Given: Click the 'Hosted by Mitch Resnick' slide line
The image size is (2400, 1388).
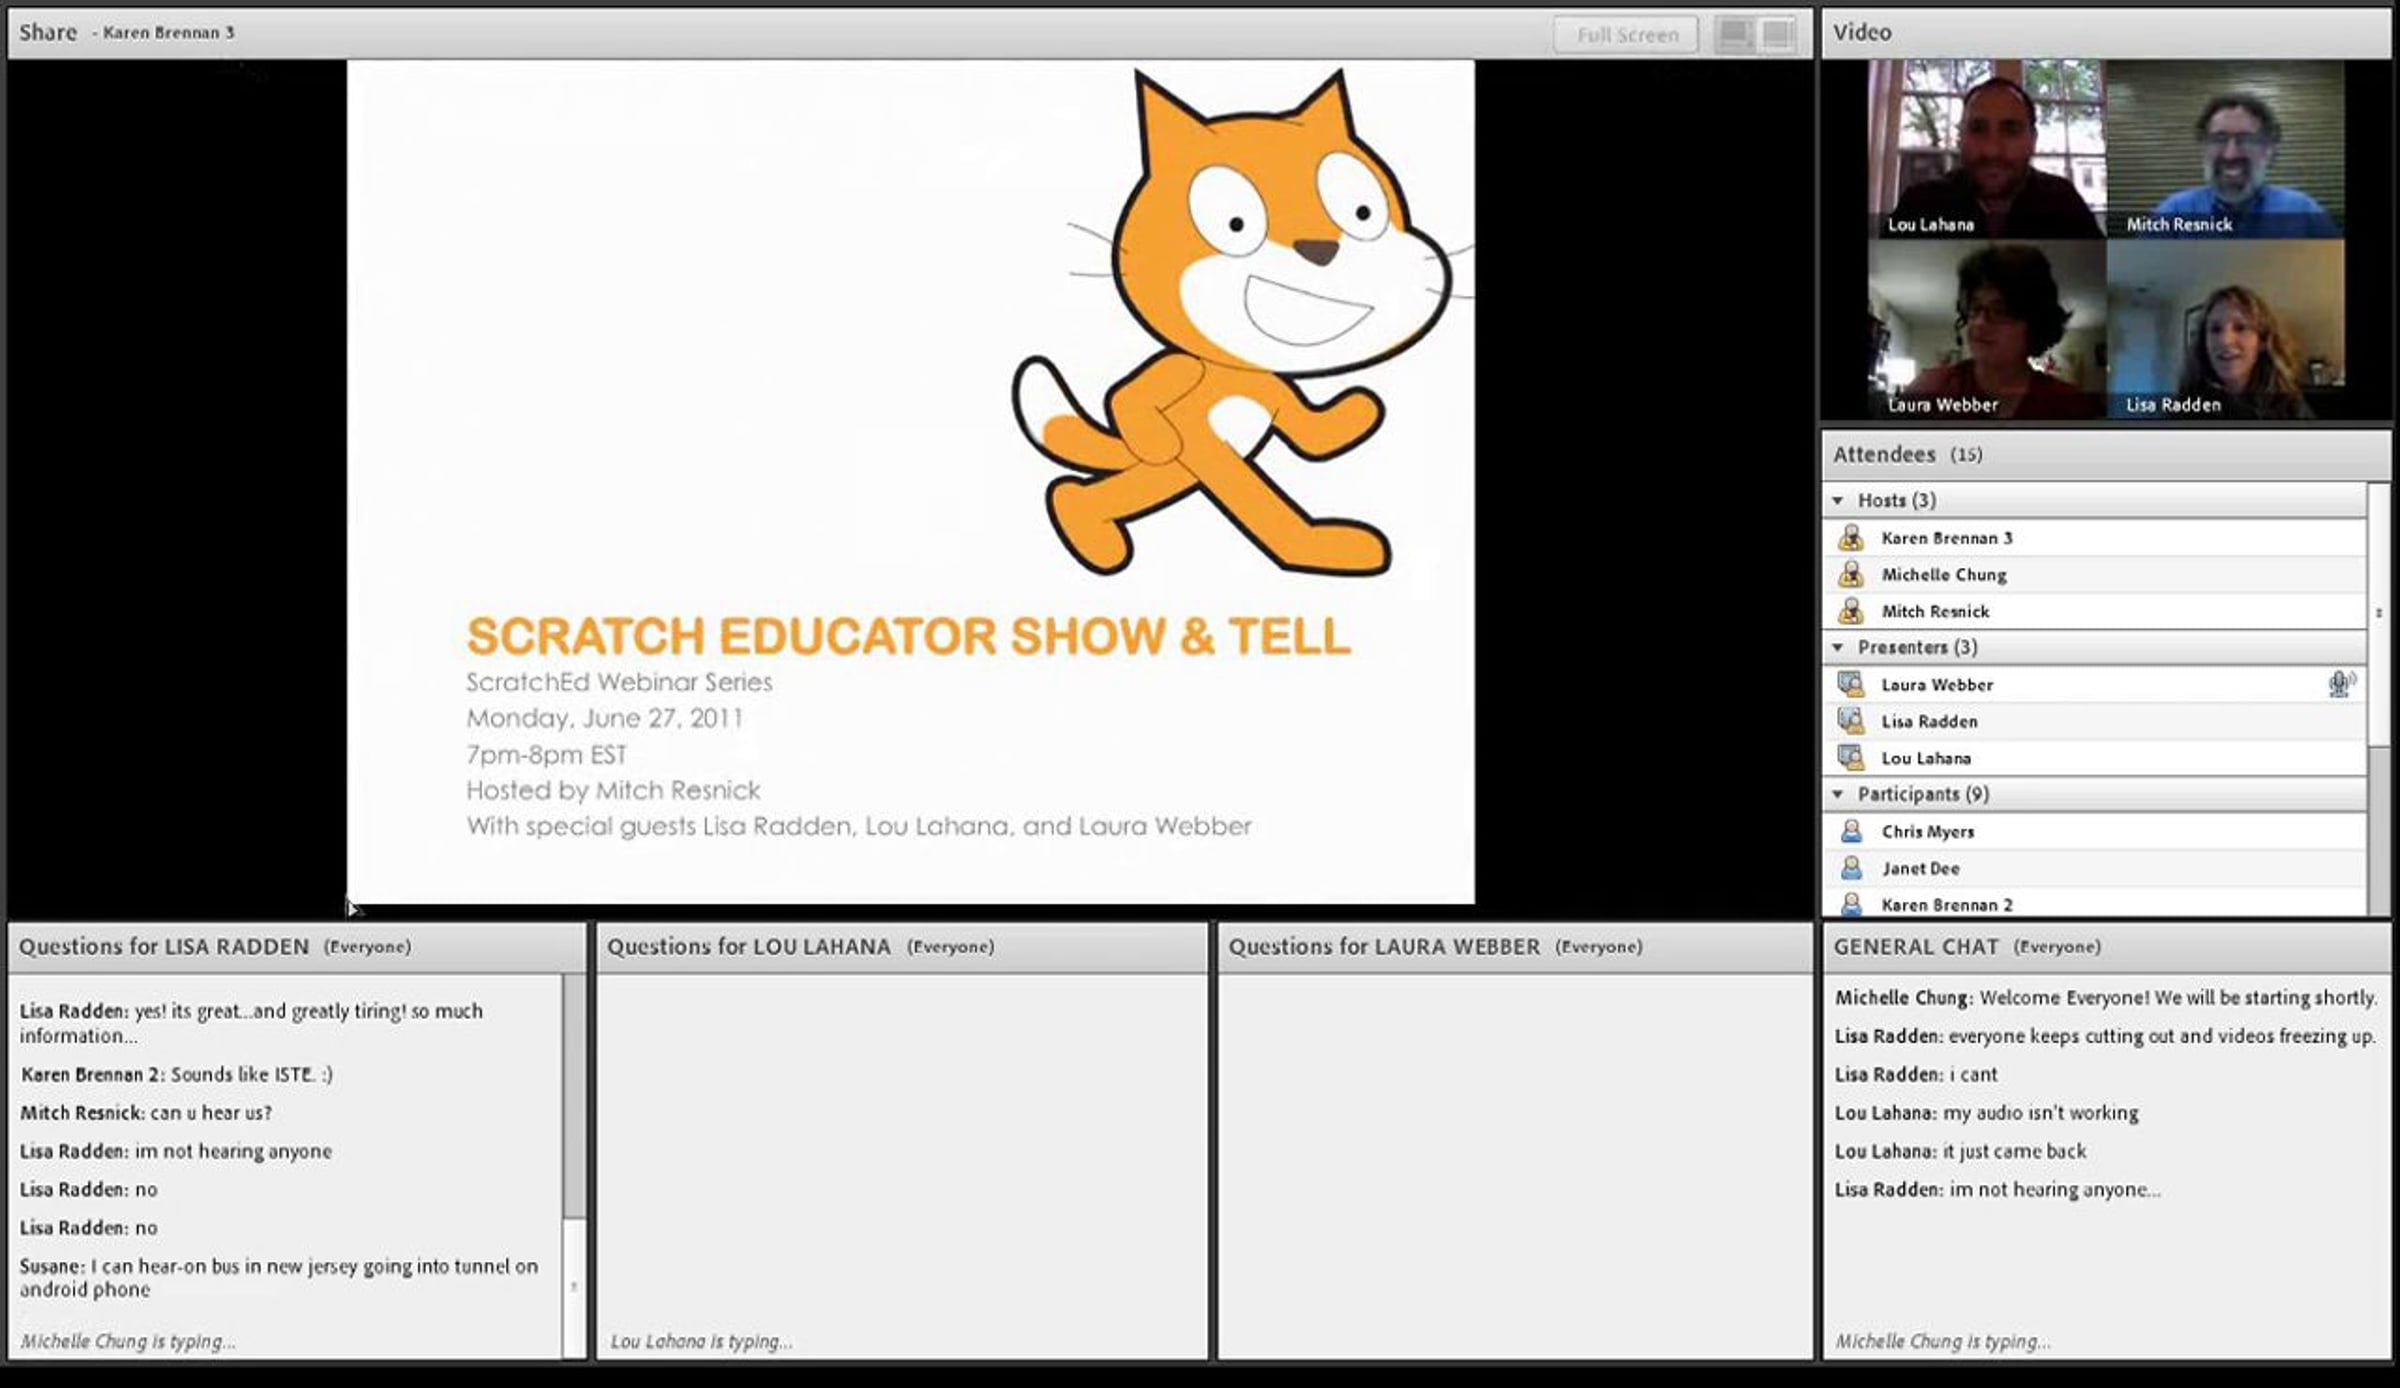Looking at the screenshot, I should tap(613, 790).
